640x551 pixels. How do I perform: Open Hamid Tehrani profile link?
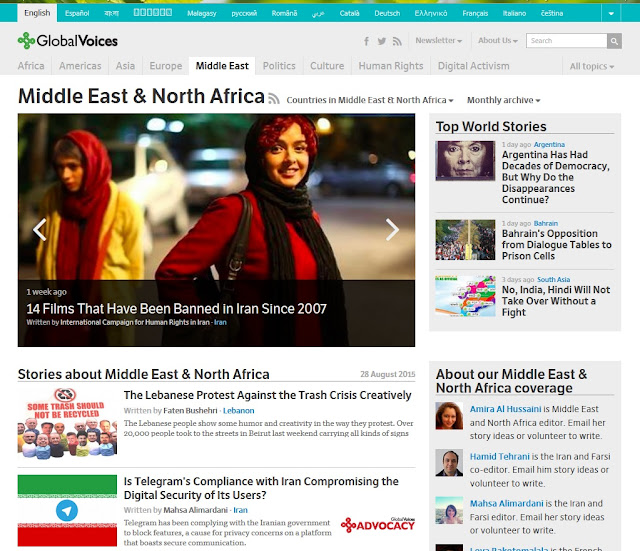point(500,456)
